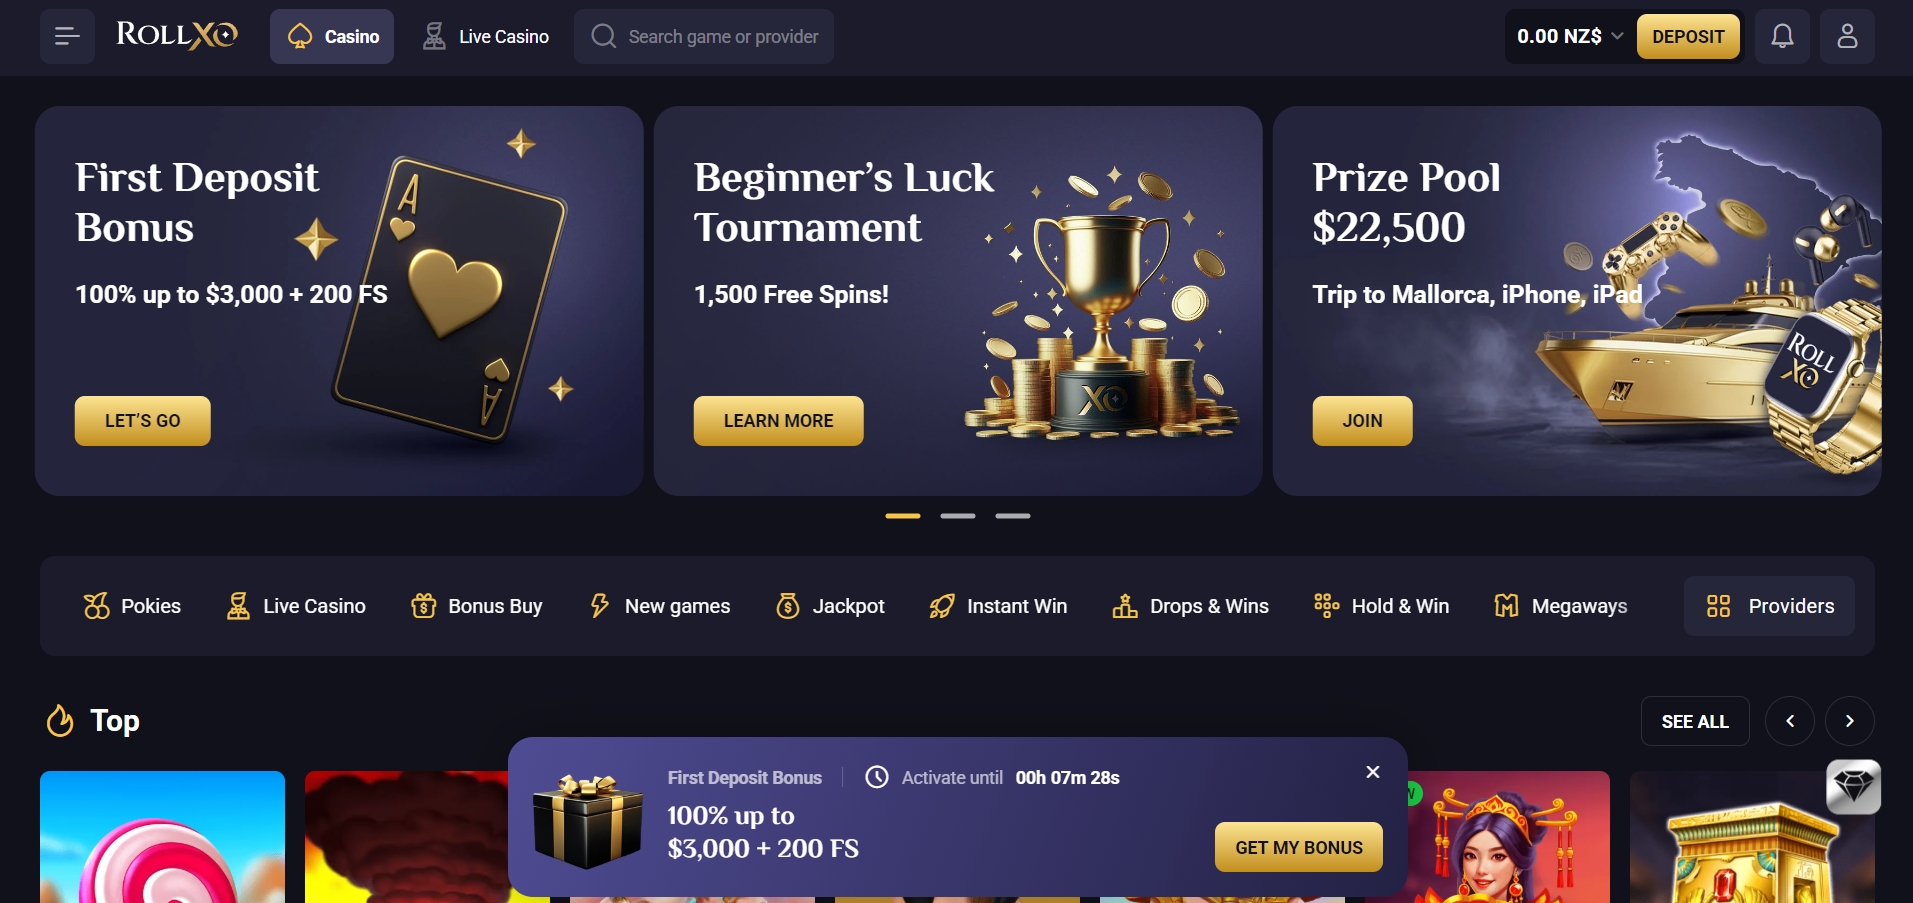Show previous Top games arrow

point(1789,721)
